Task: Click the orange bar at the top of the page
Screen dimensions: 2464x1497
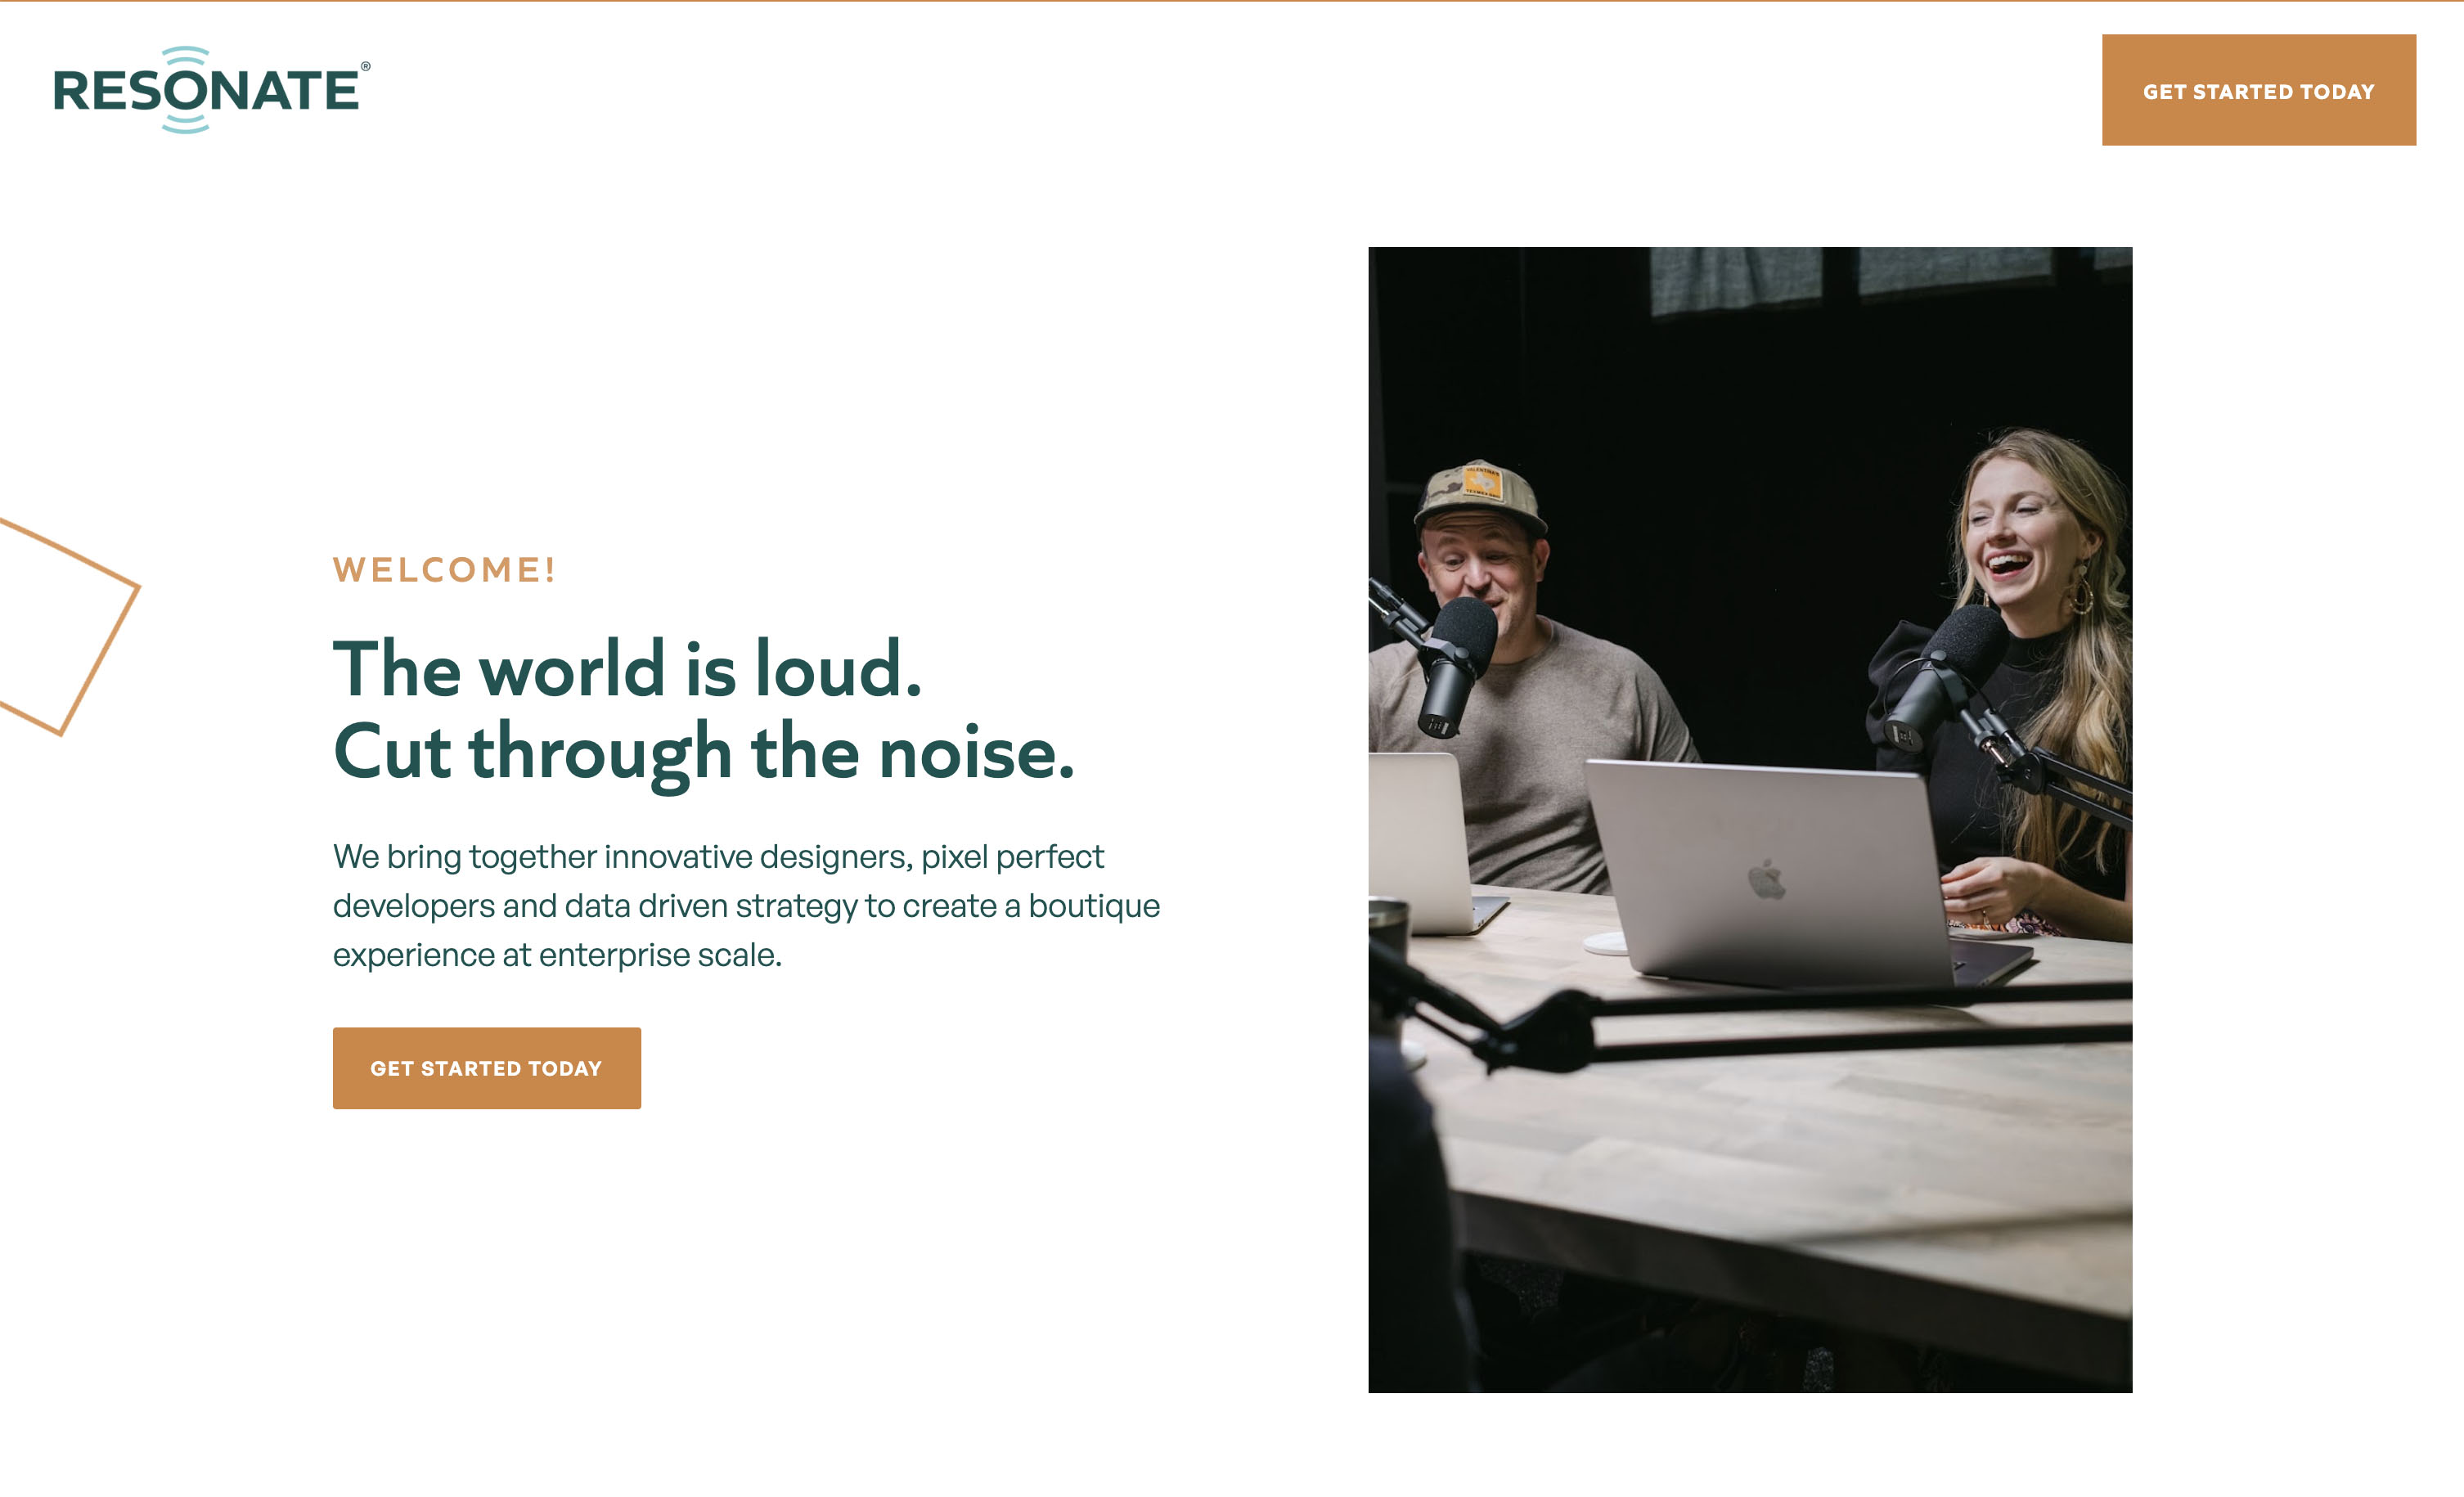Action: click(x=1232, y=6)
